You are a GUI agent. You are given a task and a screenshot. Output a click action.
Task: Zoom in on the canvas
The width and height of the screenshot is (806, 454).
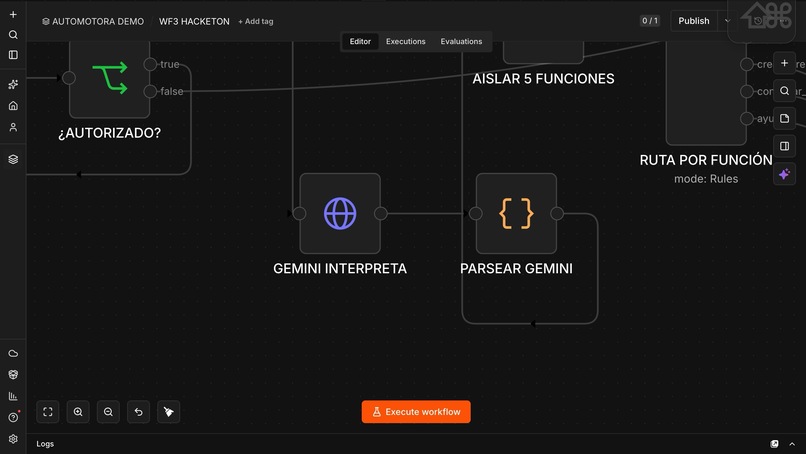pos(78,412)
